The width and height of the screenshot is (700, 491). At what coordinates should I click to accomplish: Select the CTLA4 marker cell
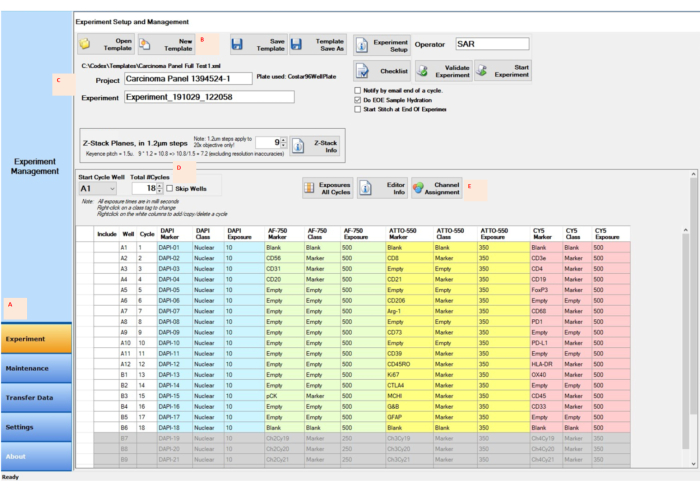[x=409, y=385]
